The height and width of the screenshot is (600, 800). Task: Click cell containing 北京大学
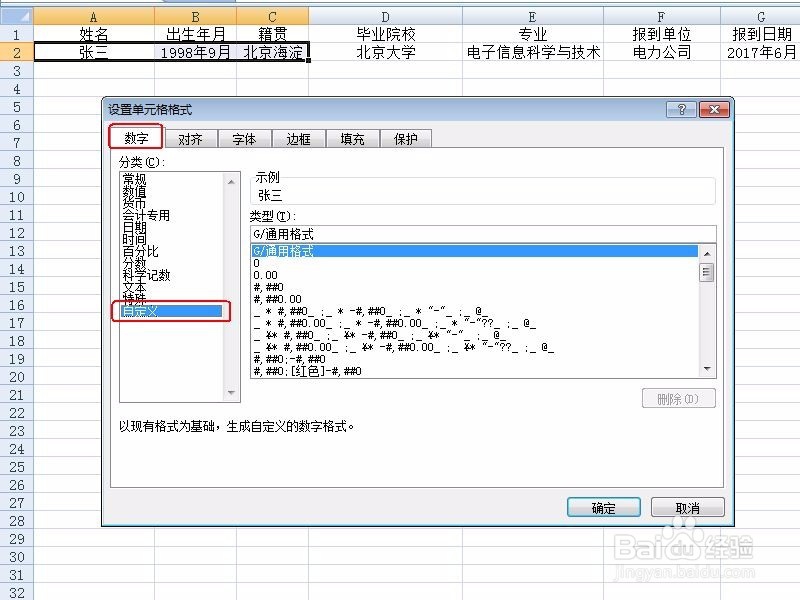(385, 52)
